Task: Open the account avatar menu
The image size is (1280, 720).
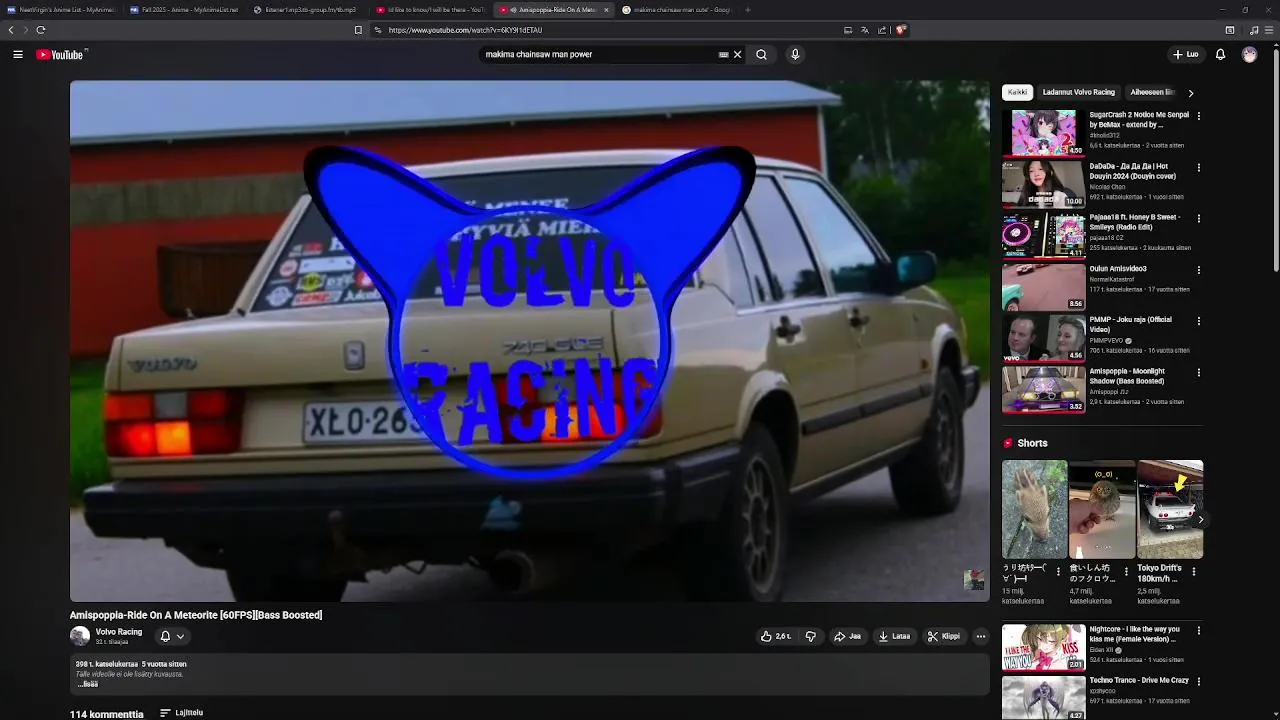Action: pyautogui.click(x=1249, y=55)
